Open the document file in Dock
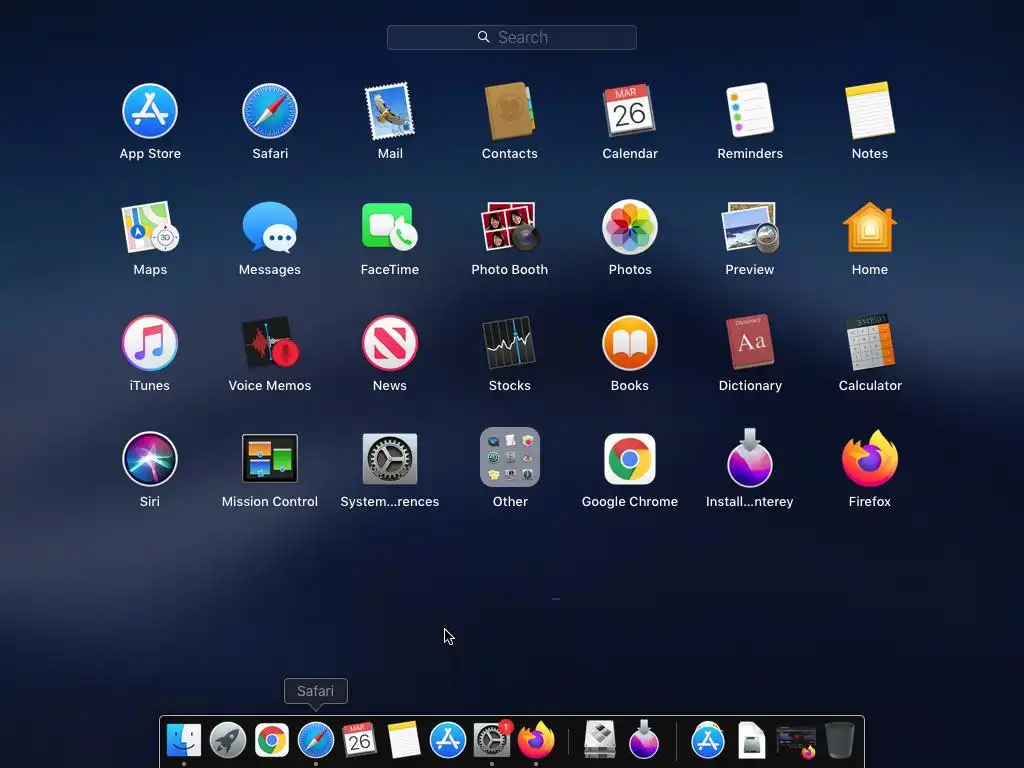Screen dimensions: 1024x768 [x=751, y=740]
